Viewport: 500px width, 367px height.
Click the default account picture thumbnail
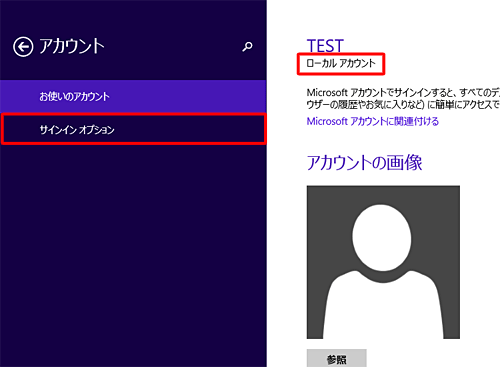point(383,262)
